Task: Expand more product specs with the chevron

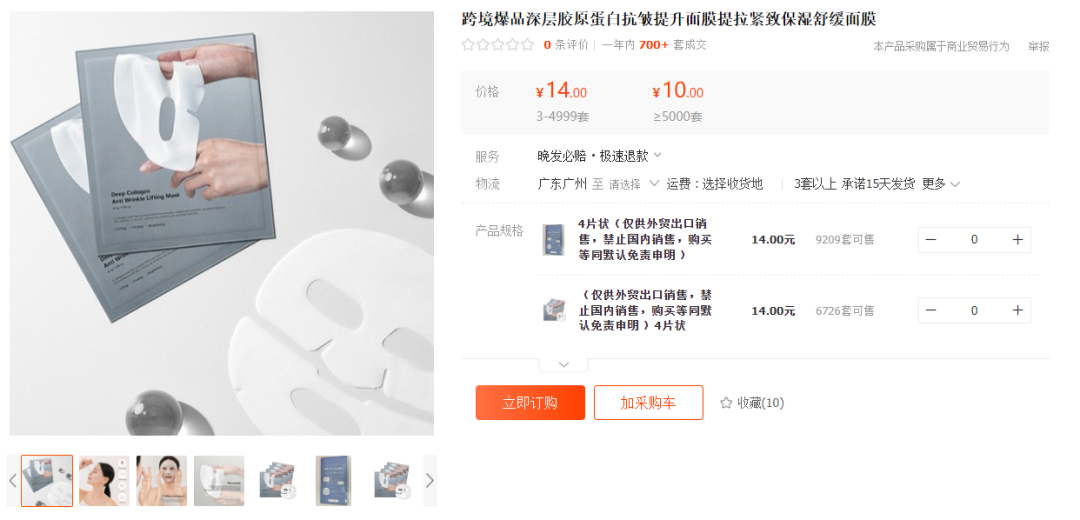Action: (x=563, y=364)
